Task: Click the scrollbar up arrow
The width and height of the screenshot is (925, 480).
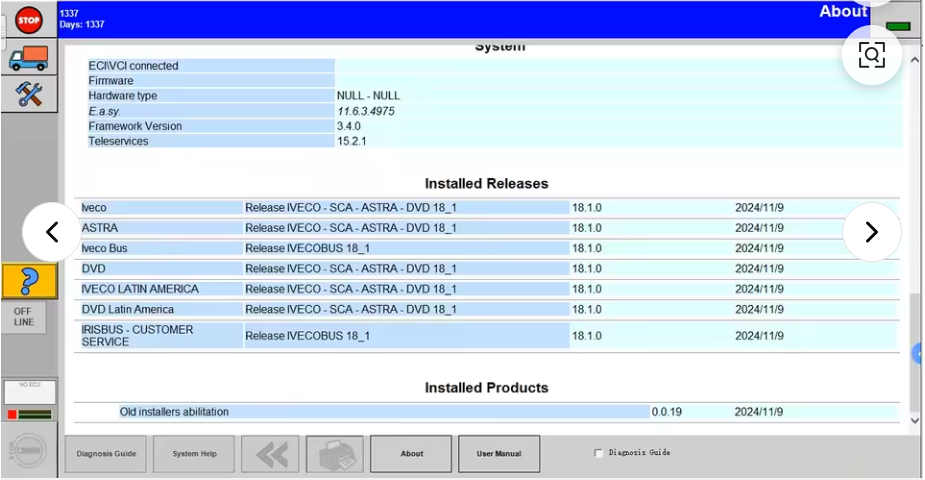Action: pyautogui.click(x=914, y=60)
